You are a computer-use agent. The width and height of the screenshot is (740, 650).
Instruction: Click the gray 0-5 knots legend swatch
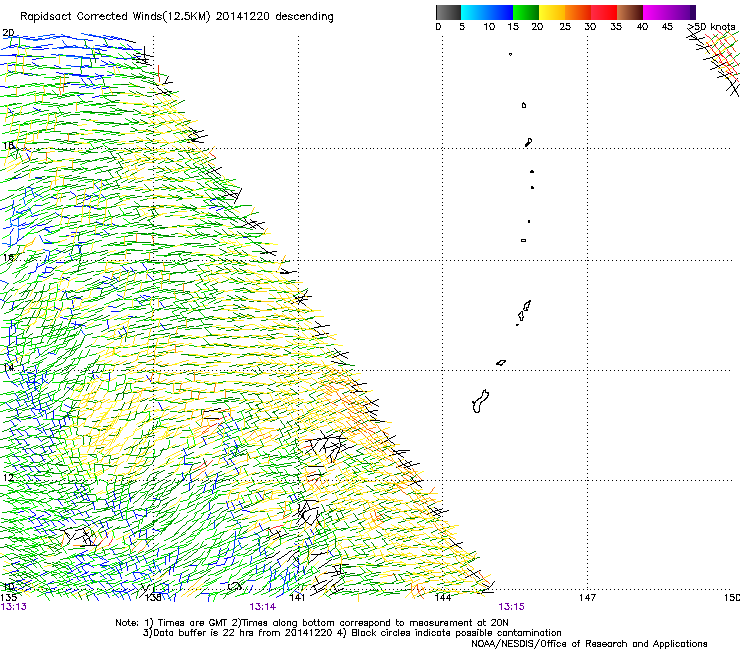click(x=448, y=12)
